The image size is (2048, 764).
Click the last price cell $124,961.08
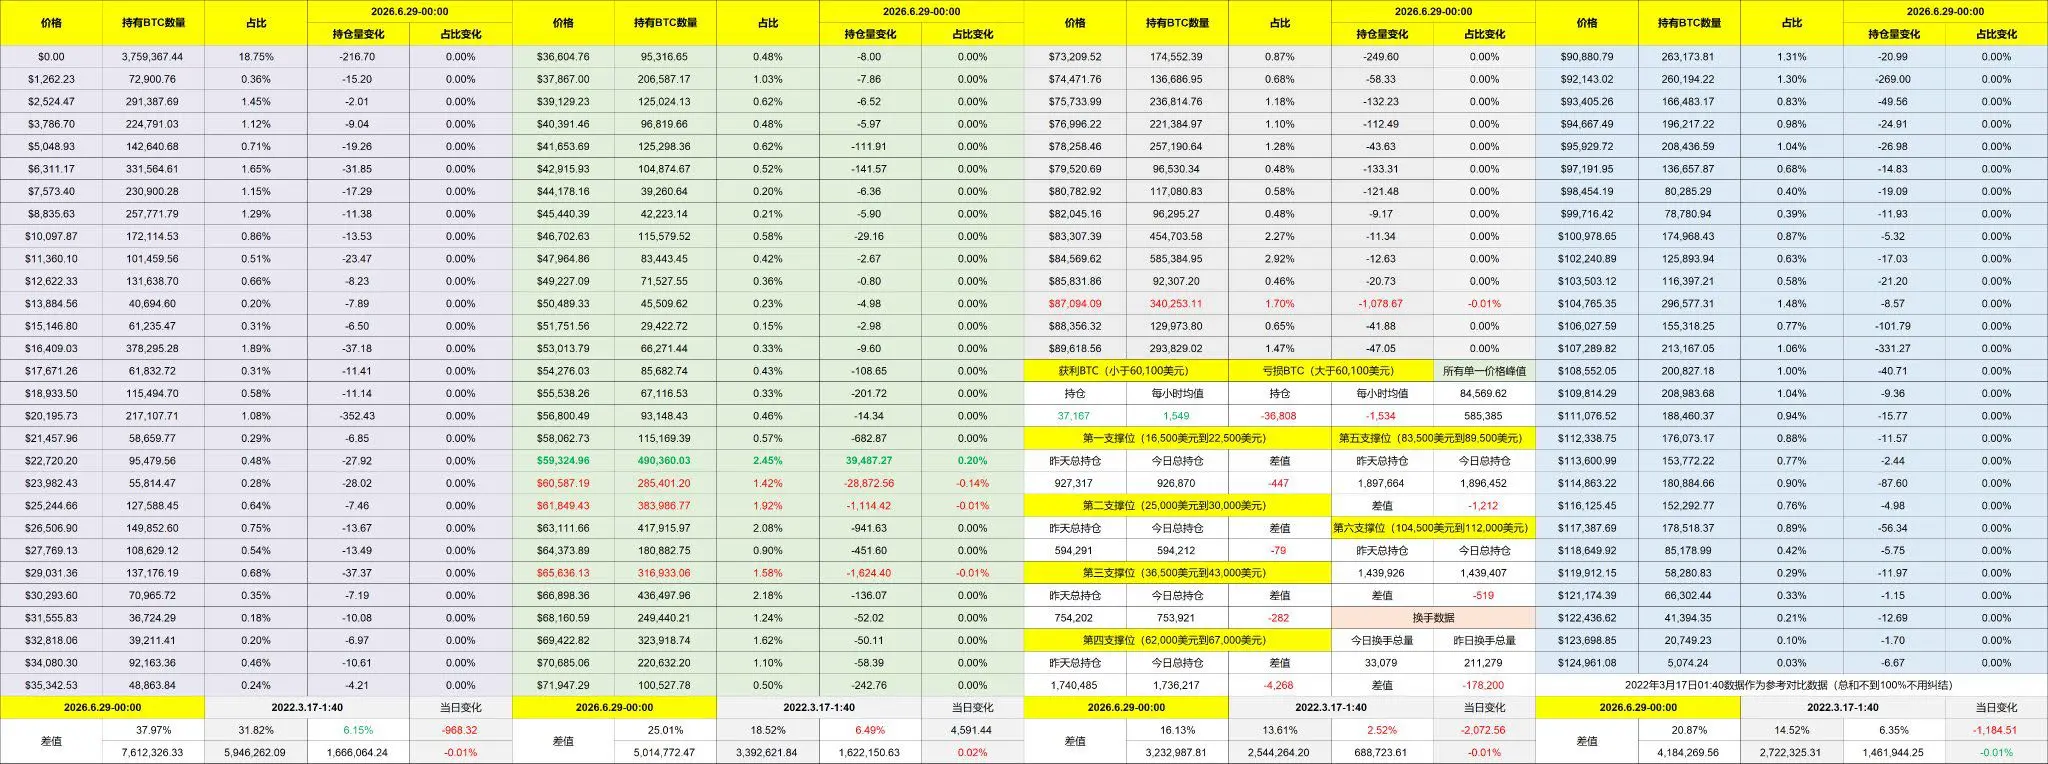[1587, 663]
